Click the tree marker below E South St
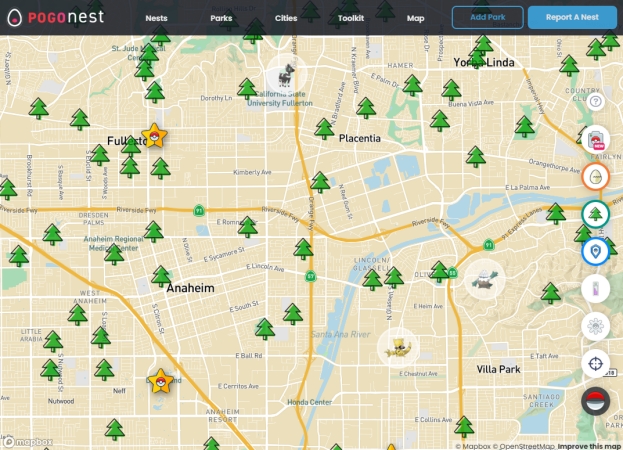Screen dimensions: 623x450 tap(265, 329)
